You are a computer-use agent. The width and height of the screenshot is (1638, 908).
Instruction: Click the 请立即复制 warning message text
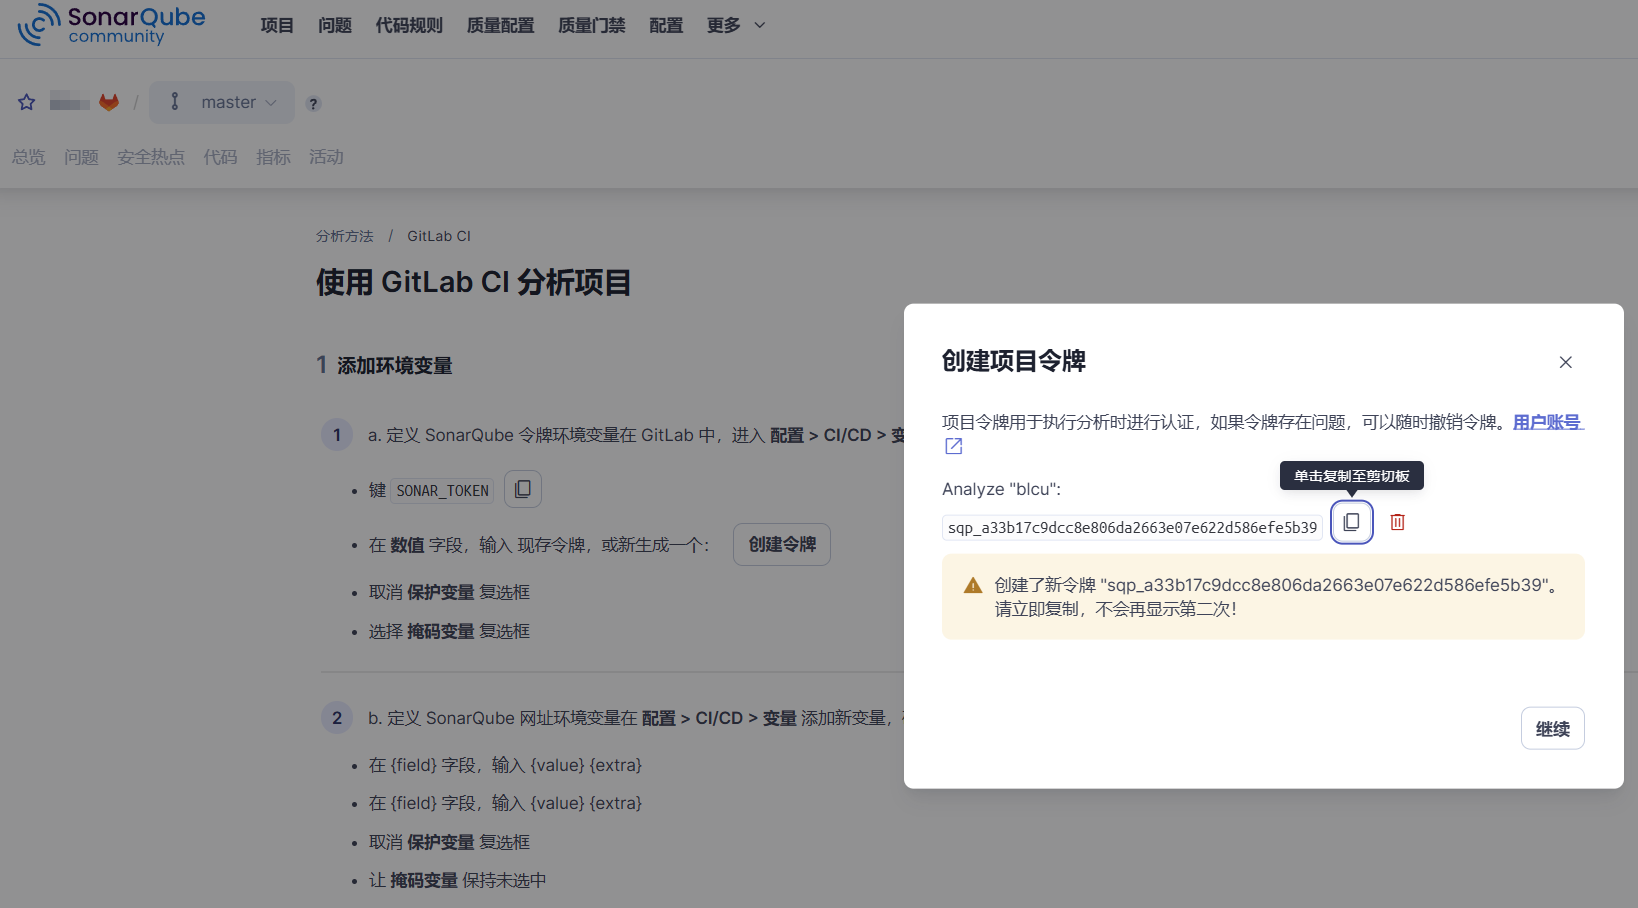(1115, 609)
